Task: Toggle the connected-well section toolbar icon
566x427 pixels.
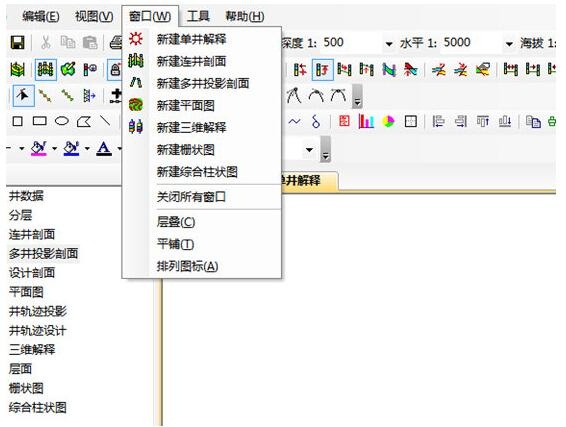Action: pyautogui.click(x=45, y=69)
